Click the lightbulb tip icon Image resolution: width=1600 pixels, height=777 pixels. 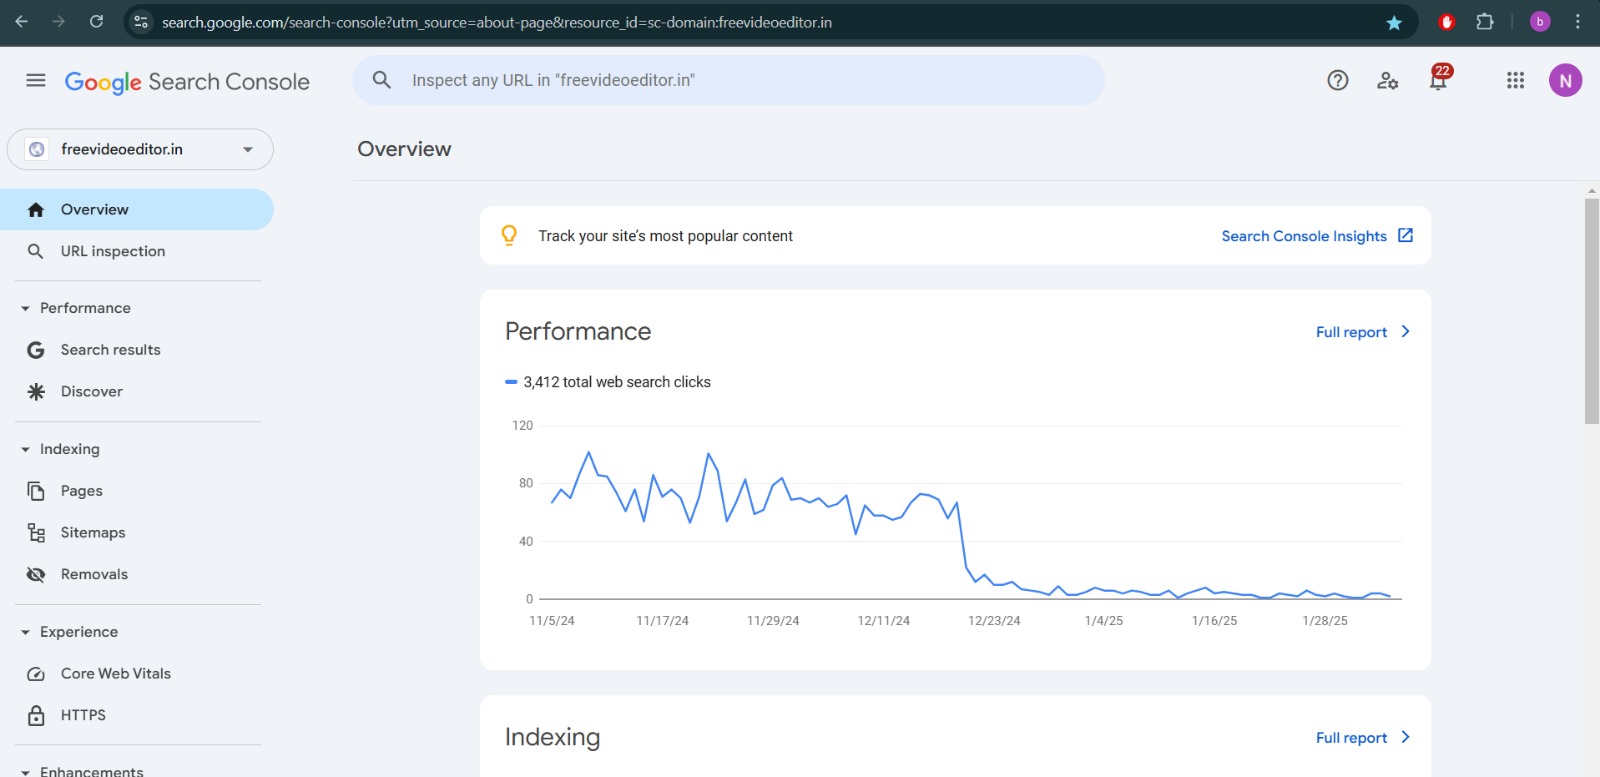[509, 235]
